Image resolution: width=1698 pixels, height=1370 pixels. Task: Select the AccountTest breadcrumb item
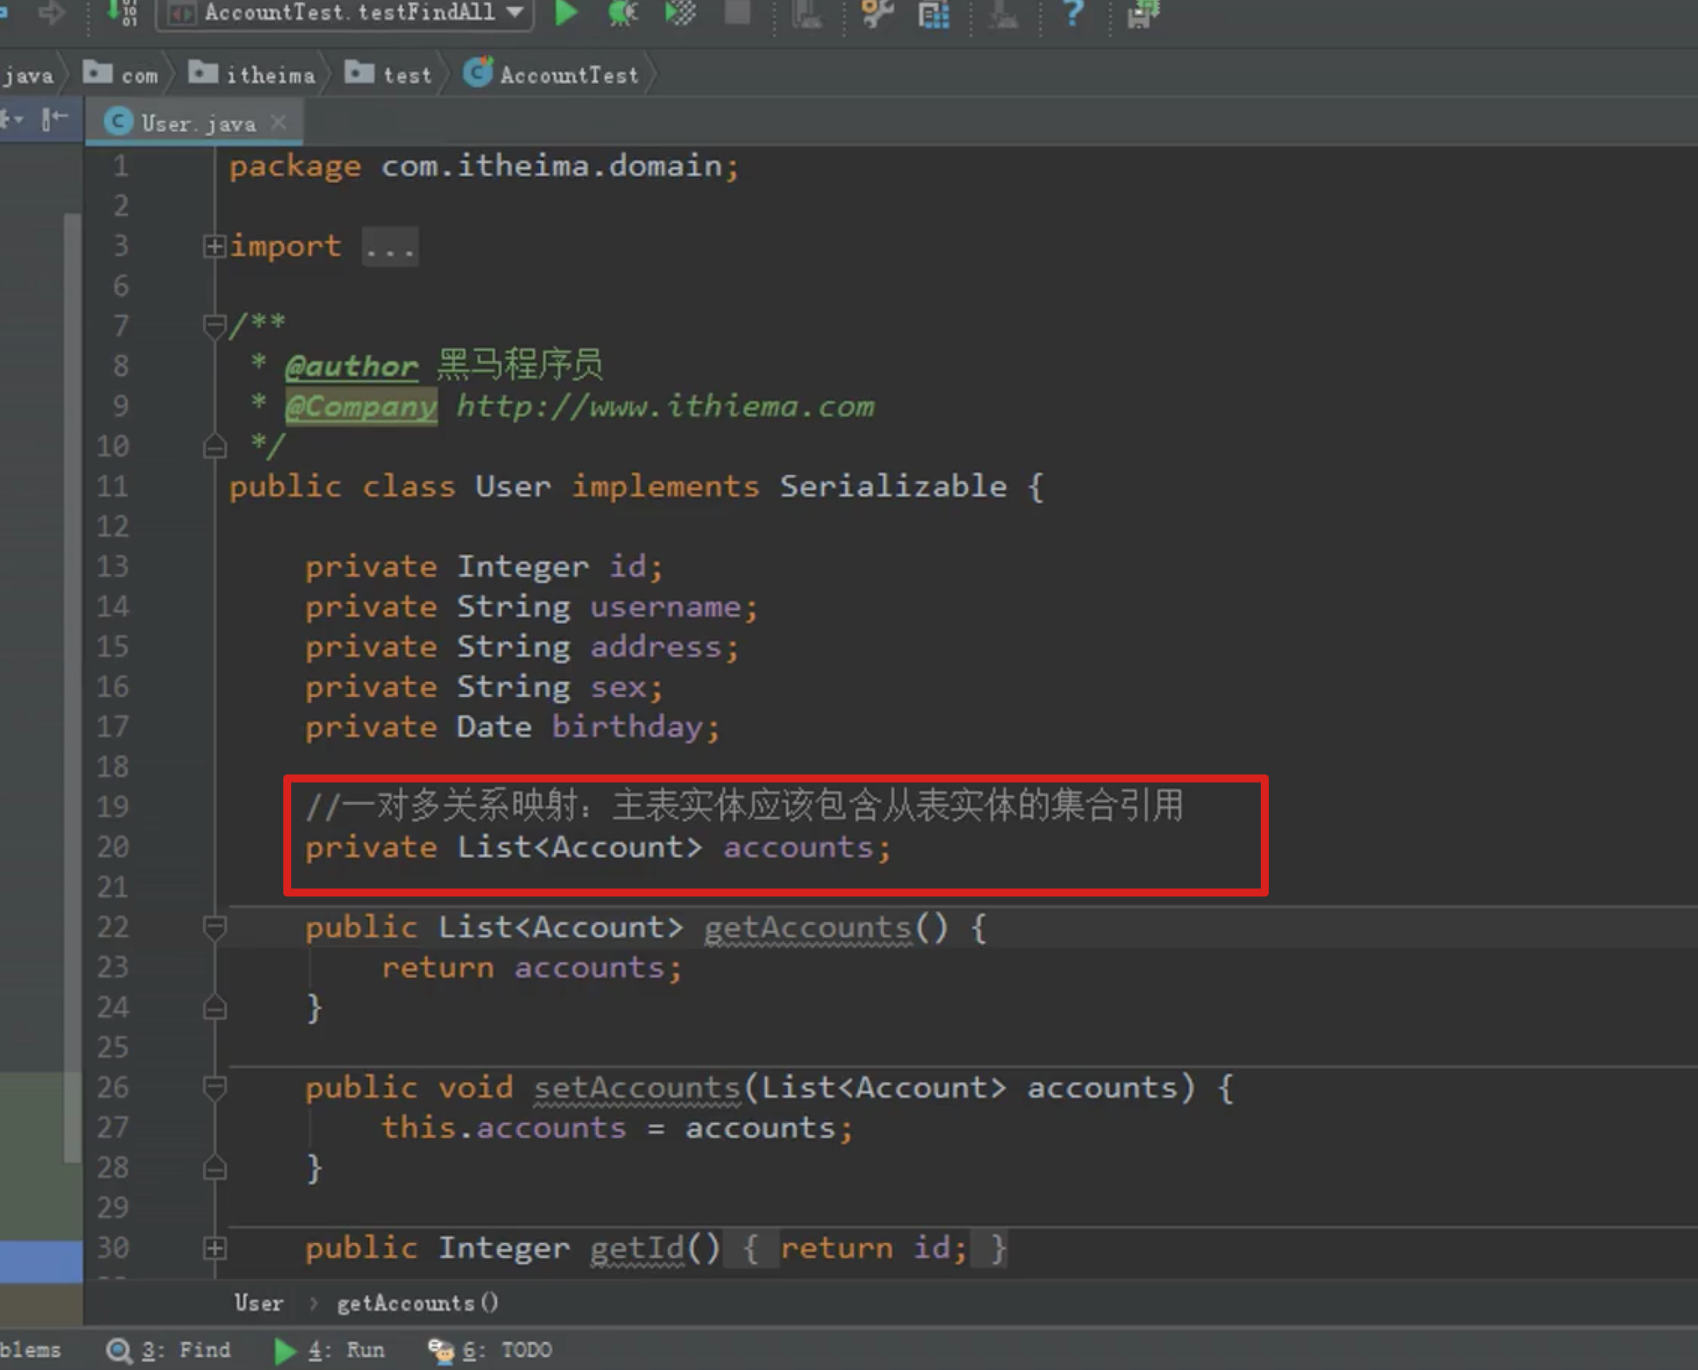tap(551, 75)
